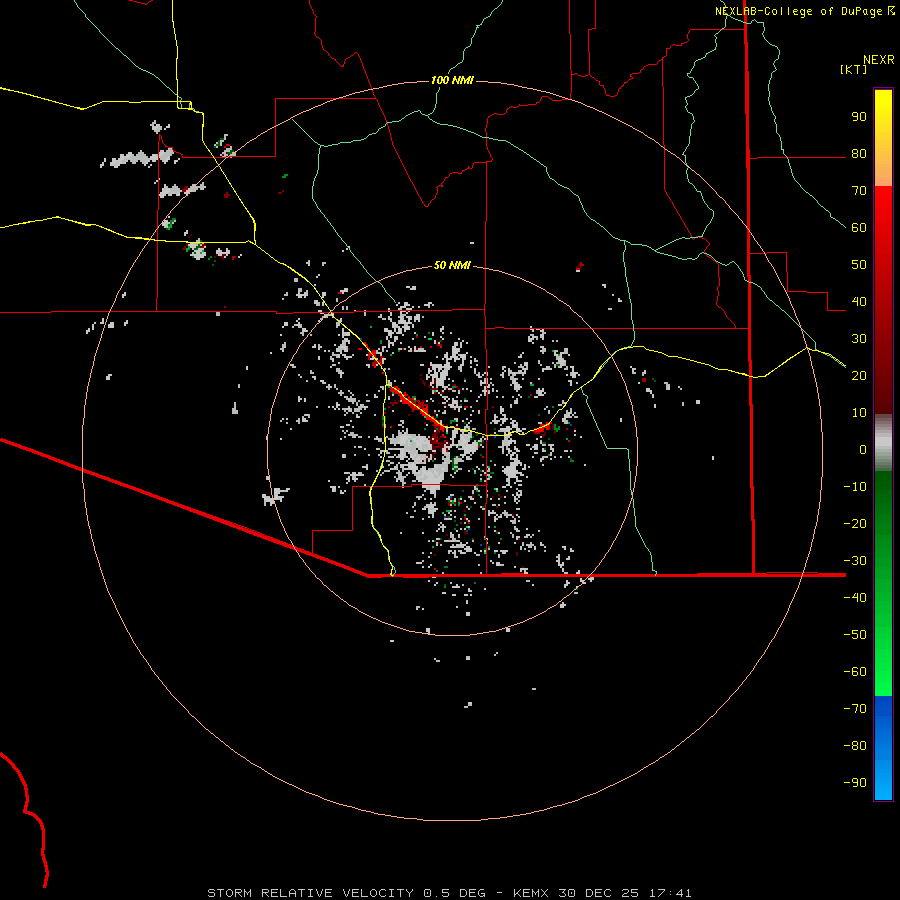Click the -50 value on the velocity scale
The height and width of the screenshot is (900, 900).
pos(855,635)
